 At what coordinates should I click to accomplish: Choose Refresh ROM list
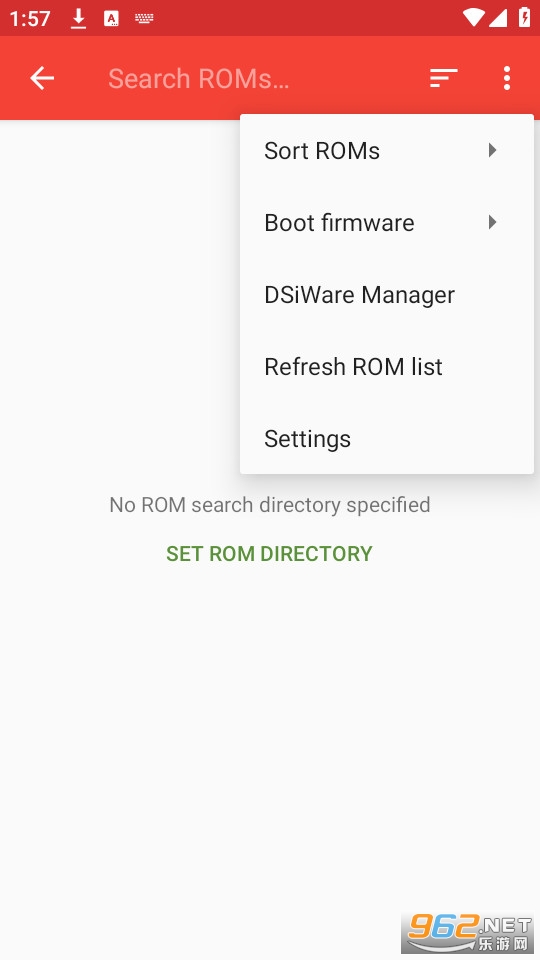click(x=387, y=367)
